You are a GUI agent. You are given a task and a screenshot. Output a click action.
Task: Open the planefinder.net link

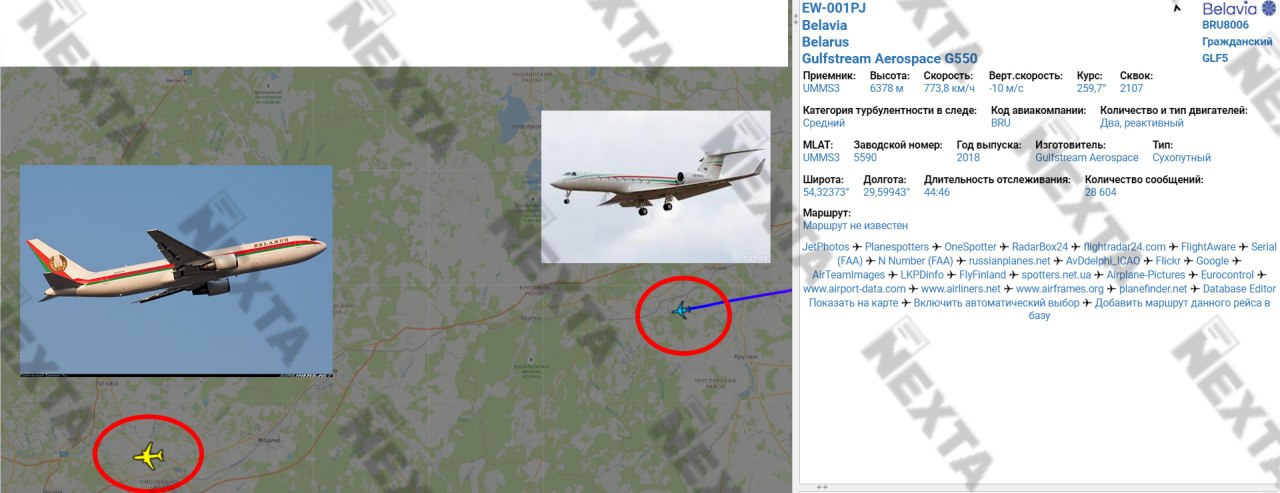1153,288
